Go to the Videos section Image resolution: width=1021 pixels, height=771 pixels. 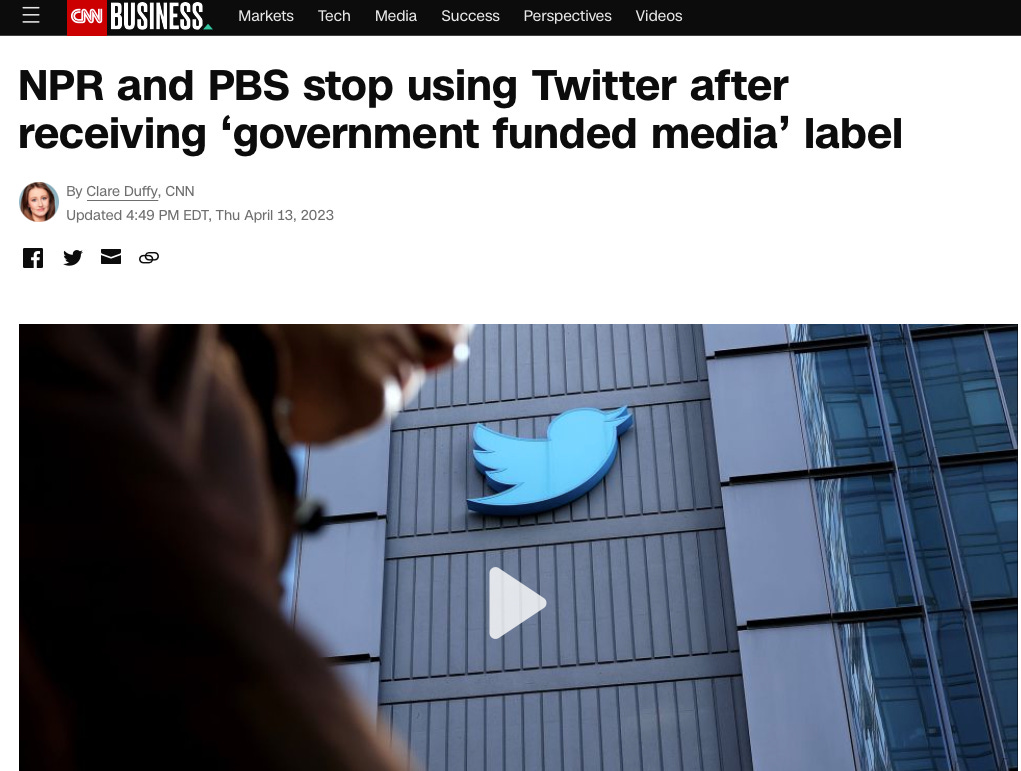point(659,16)
